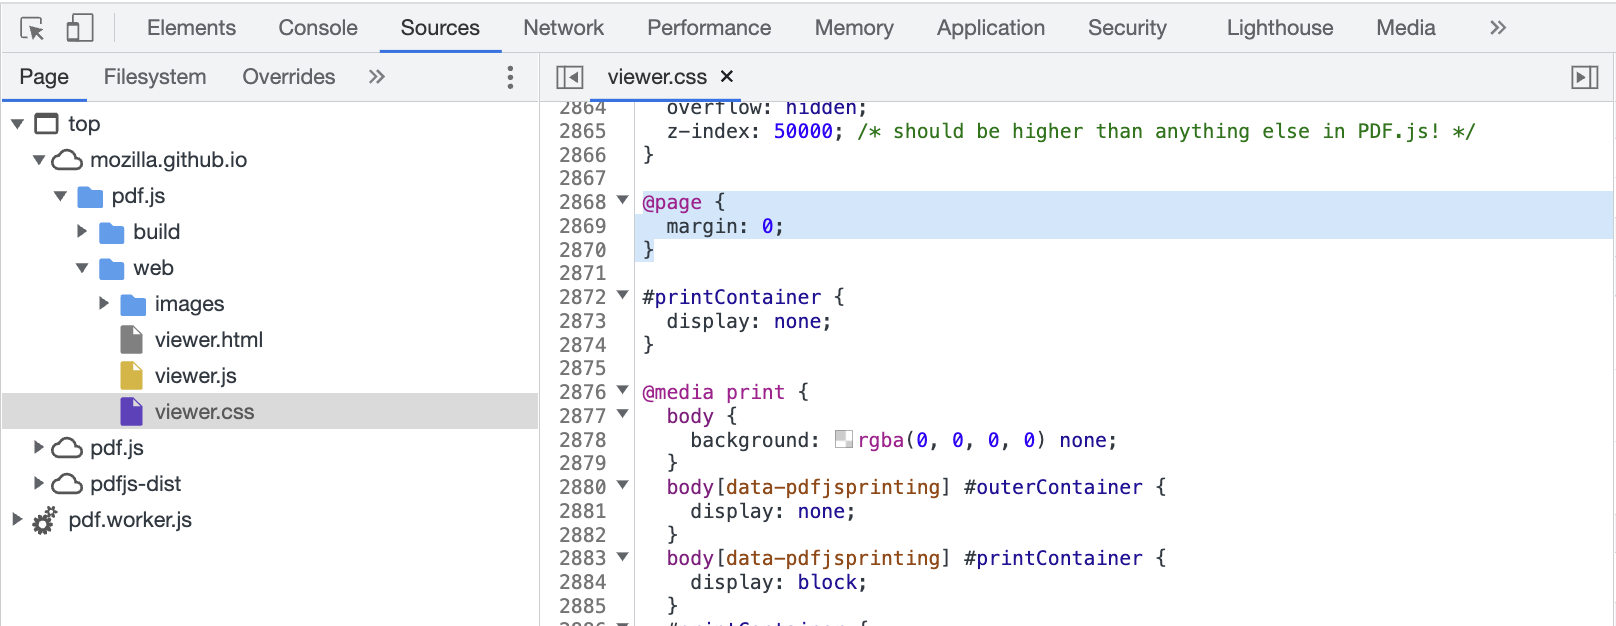Fold the body rule at line 2877

[622, 415]
